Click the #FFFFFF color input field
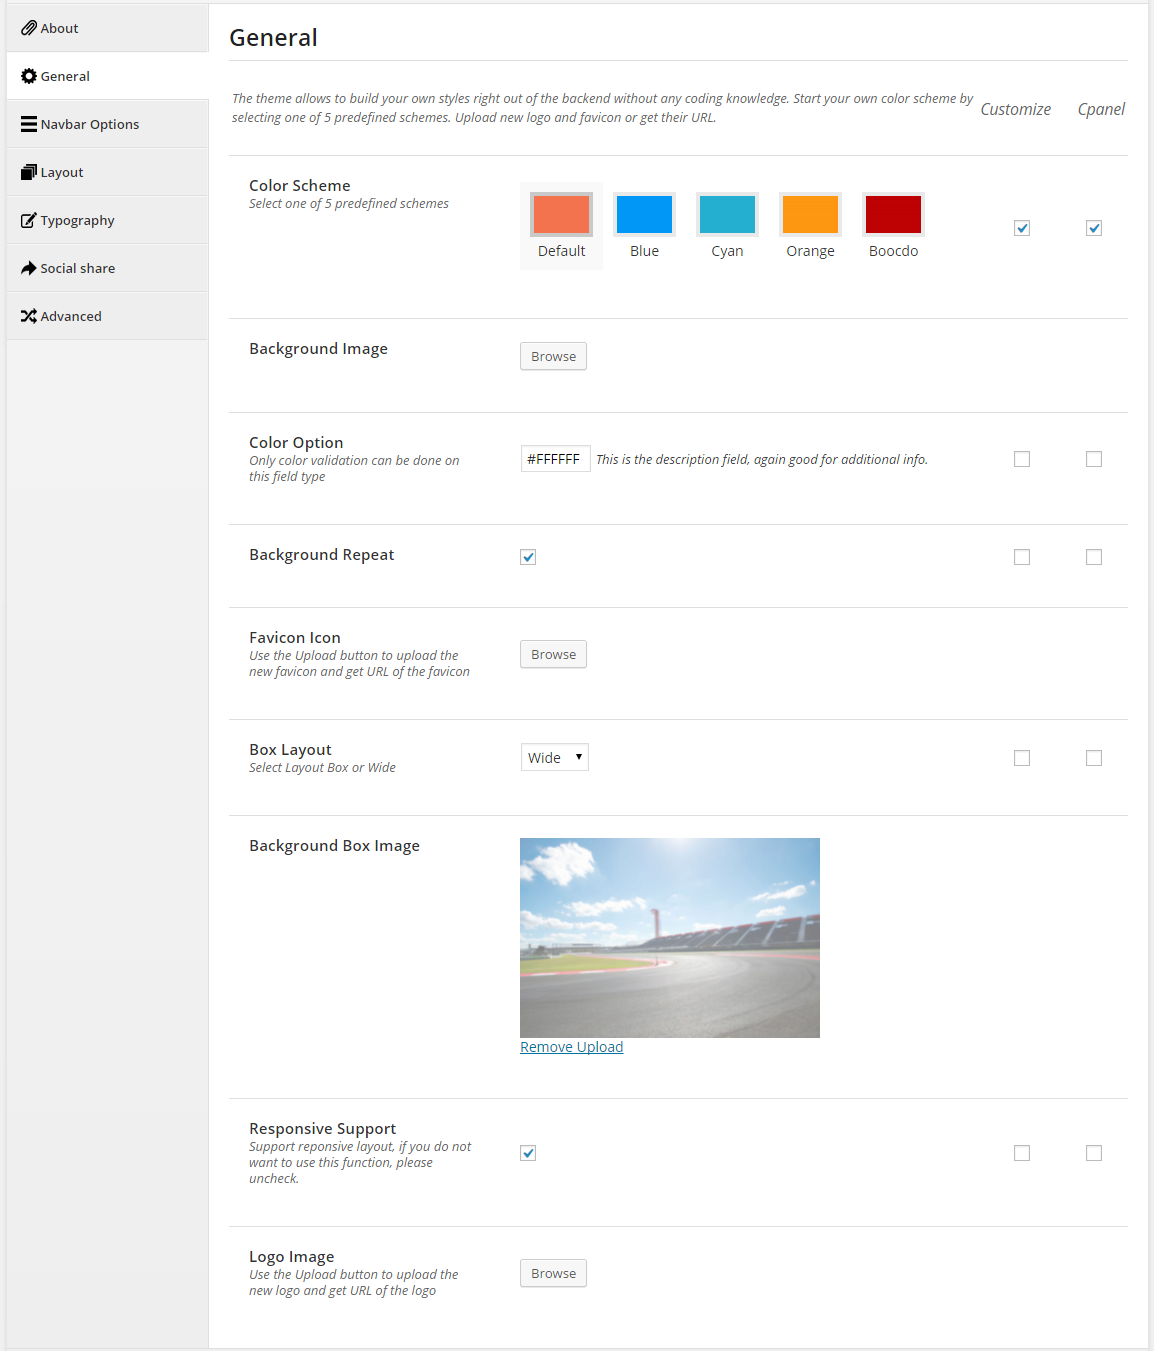This screenshot has height=1351, width=1154. coord(555,459)
